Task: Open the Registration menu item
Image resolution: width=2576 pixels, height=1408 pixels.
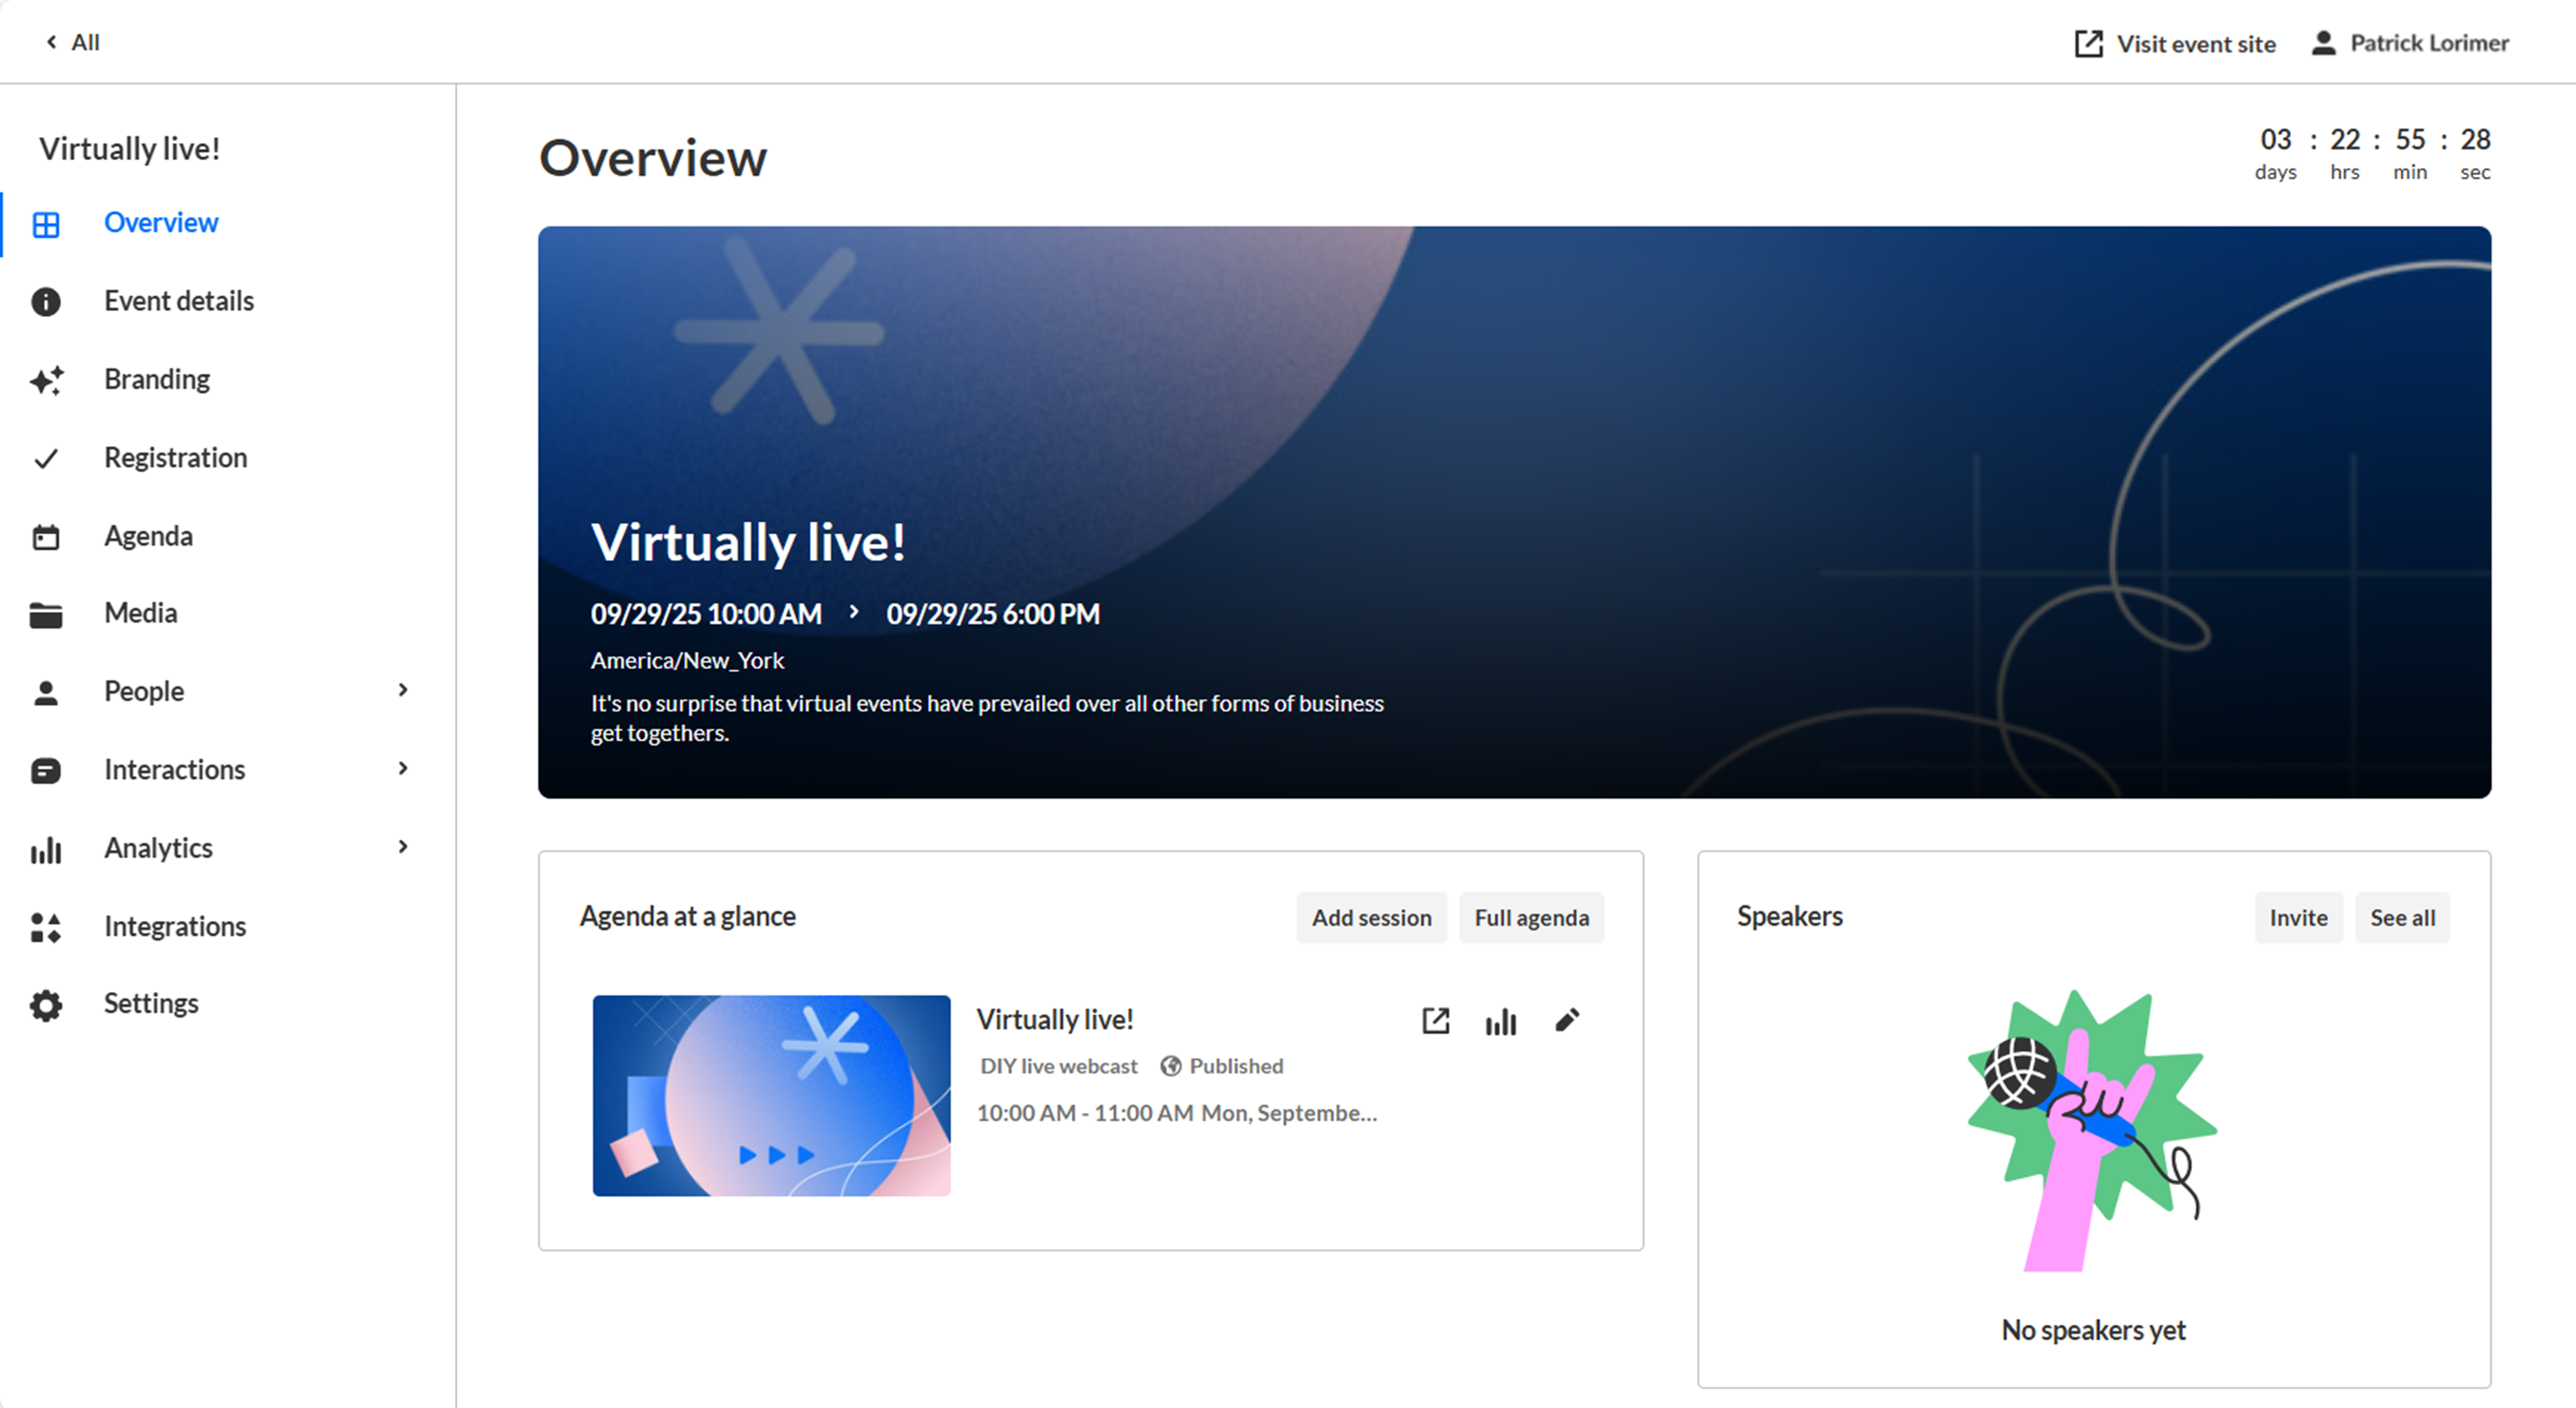Action: [175, 458]
